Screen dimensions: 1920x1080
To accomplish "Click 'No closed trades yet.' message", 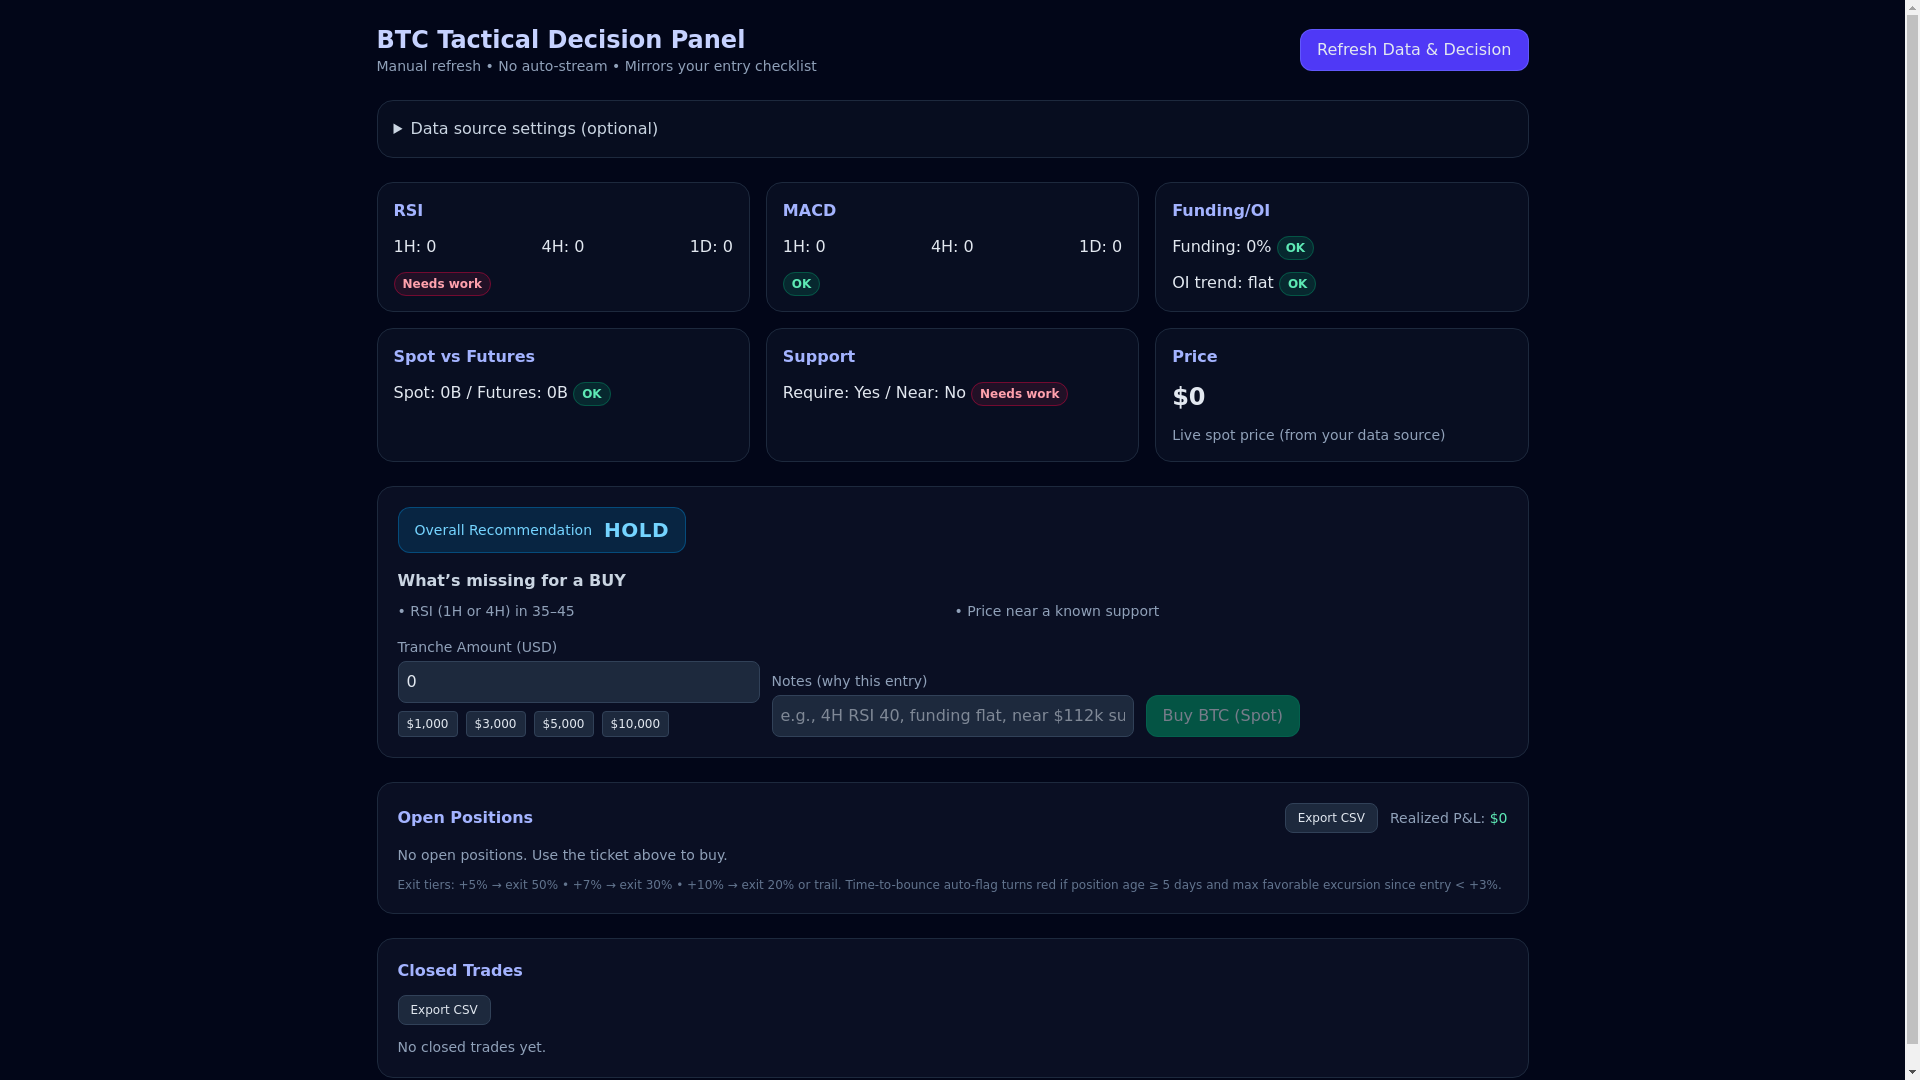I will (x=471, y=1047).
